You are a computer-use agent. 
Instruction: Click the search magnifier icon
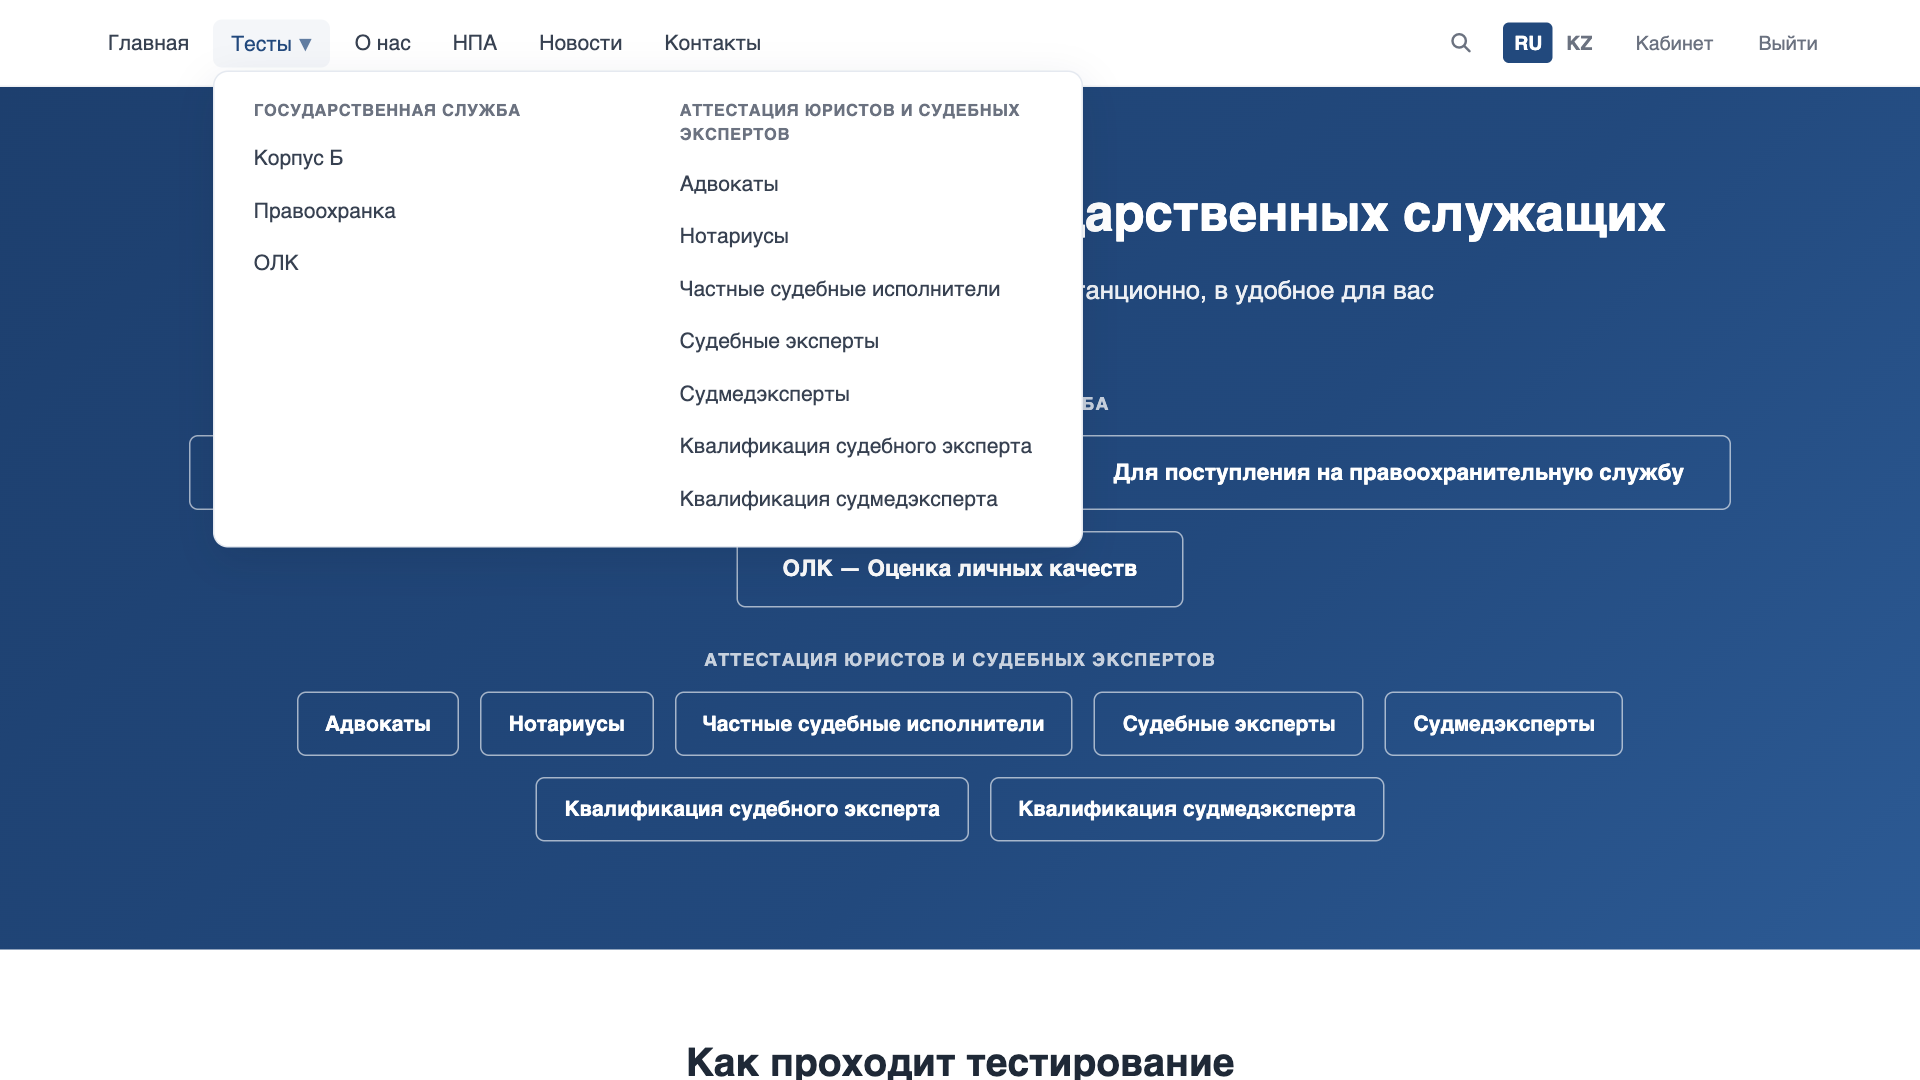point(1461,43)
